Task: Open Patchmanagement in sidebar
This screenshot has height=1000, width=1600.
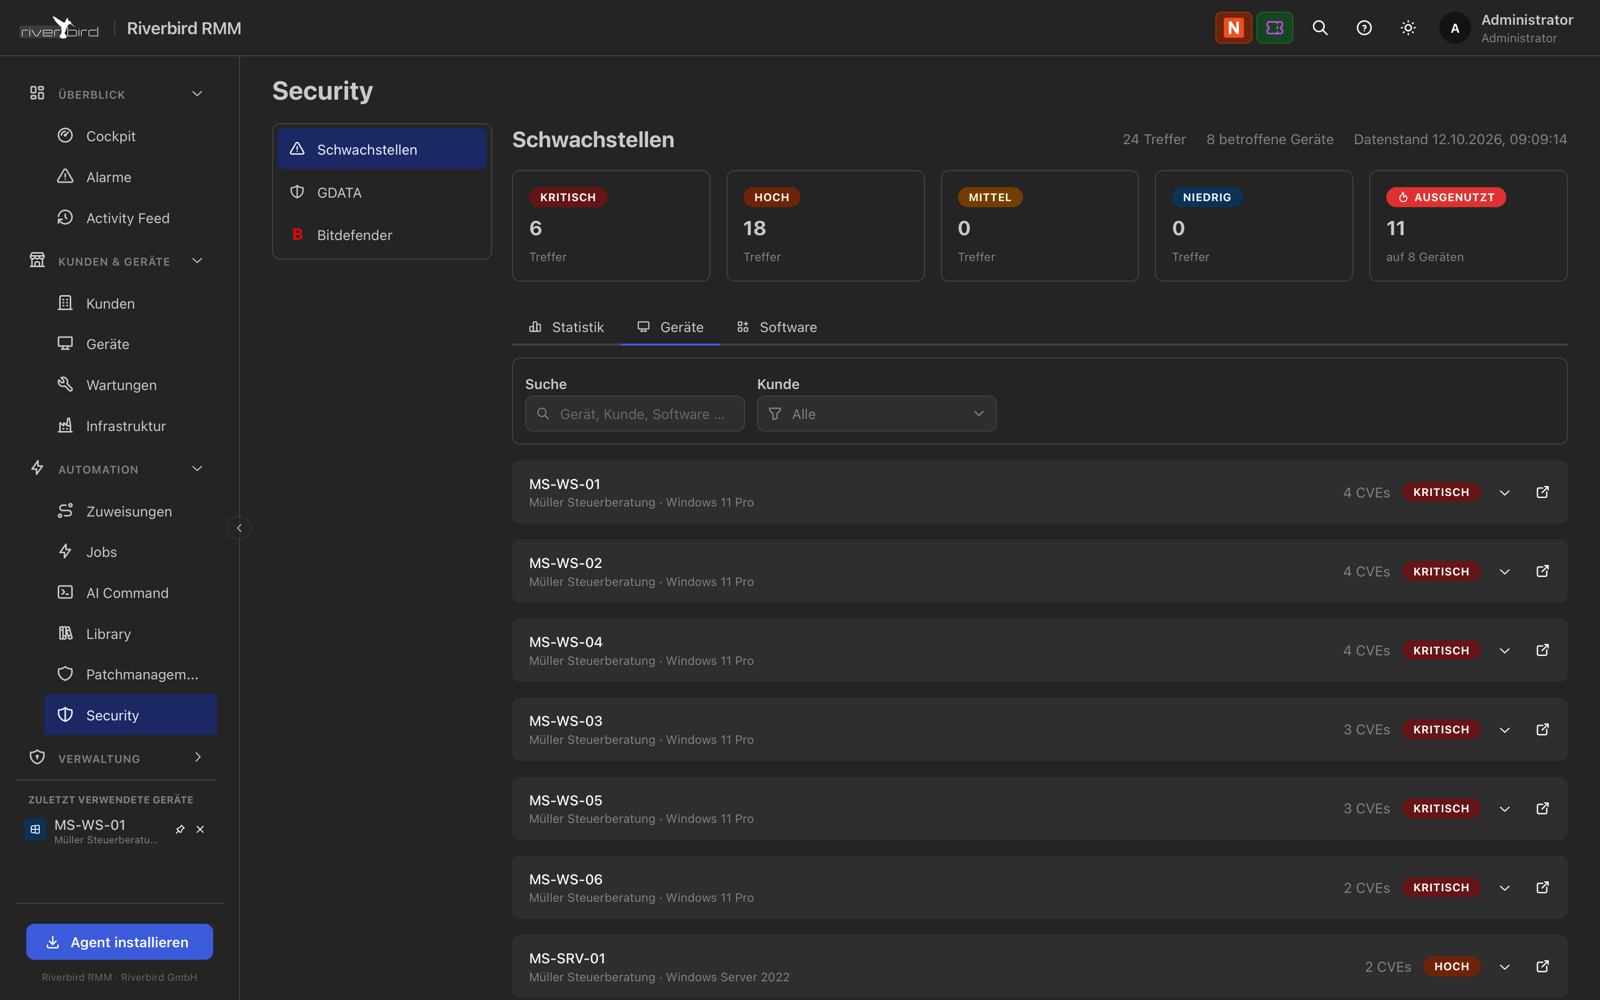Action: click(131, 675)
